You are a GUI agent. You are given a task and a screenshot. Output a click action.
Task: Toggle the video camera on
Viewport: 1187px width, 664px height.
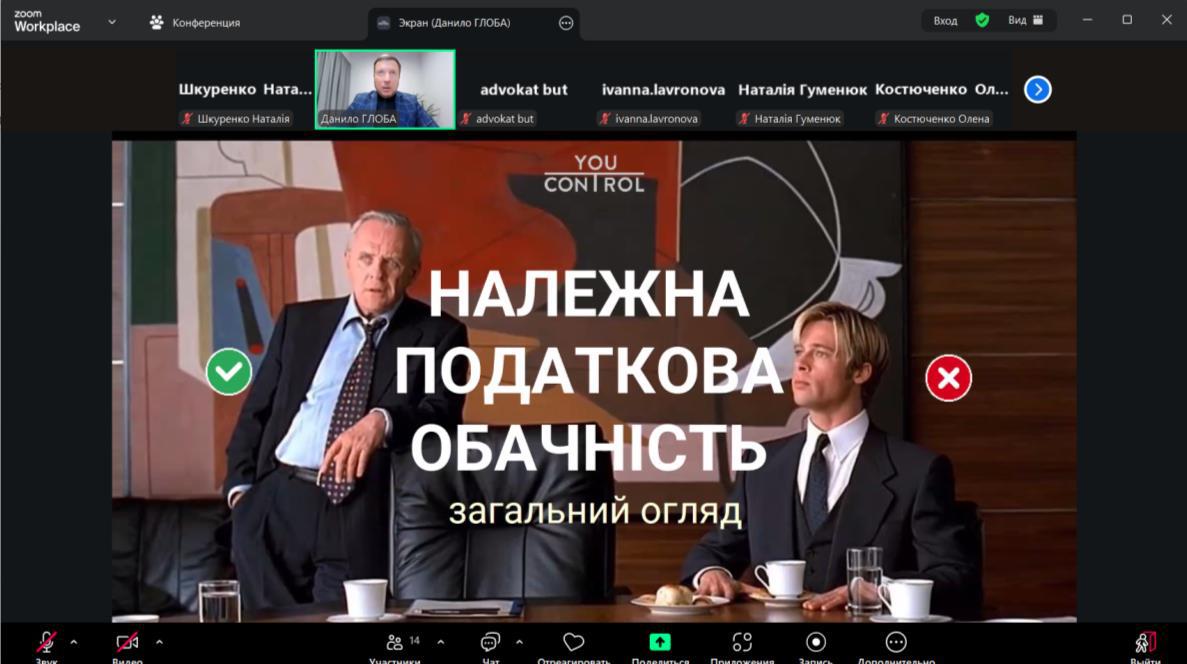127,642
